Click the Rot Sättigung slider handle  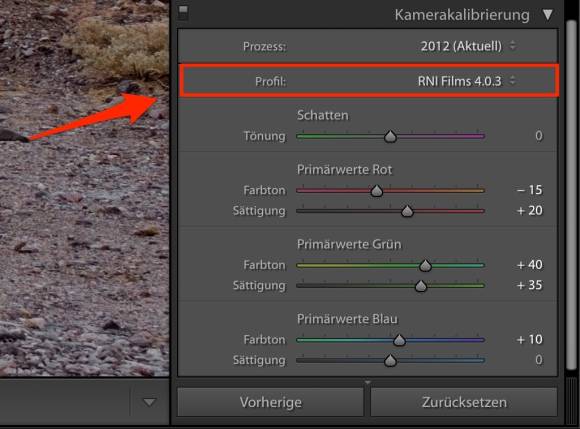(x=407, y=211)
